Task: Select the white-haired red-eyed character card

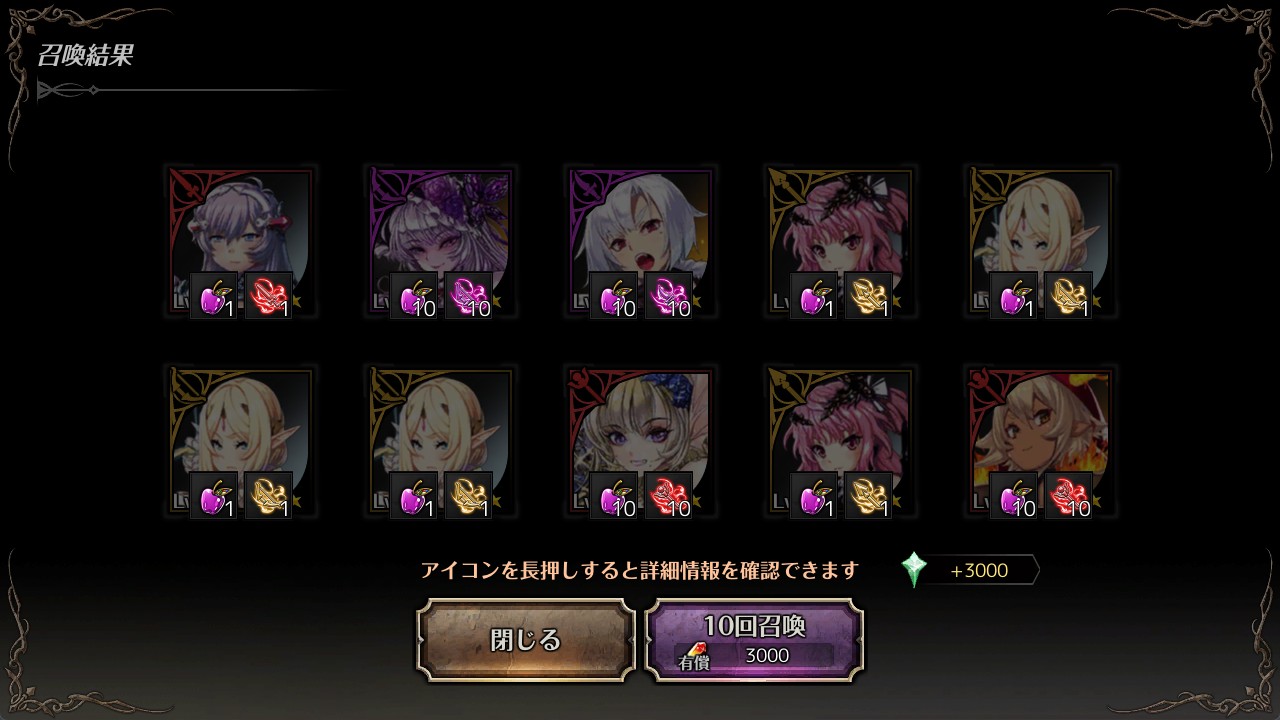Action: point(640,242)
